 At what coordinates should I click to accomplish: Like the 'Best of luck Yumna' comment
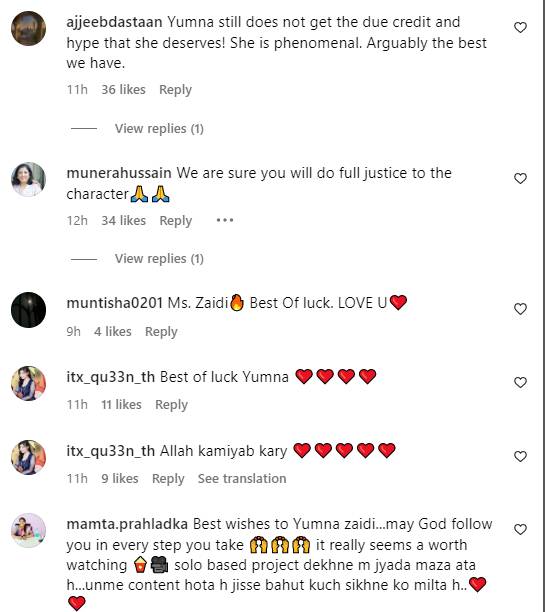[x=520, y=382]
